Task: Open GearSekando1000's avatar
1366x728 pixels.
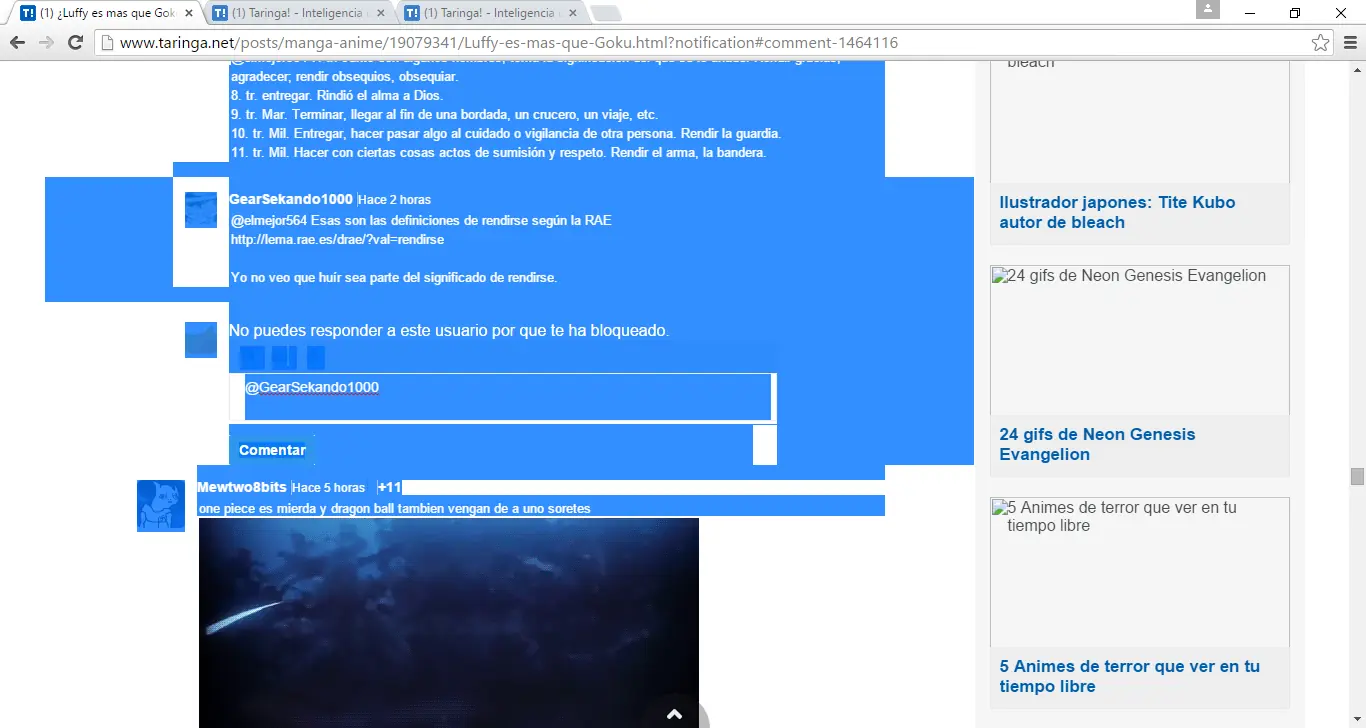Action: pyautogui.click(x=201, y=210)
